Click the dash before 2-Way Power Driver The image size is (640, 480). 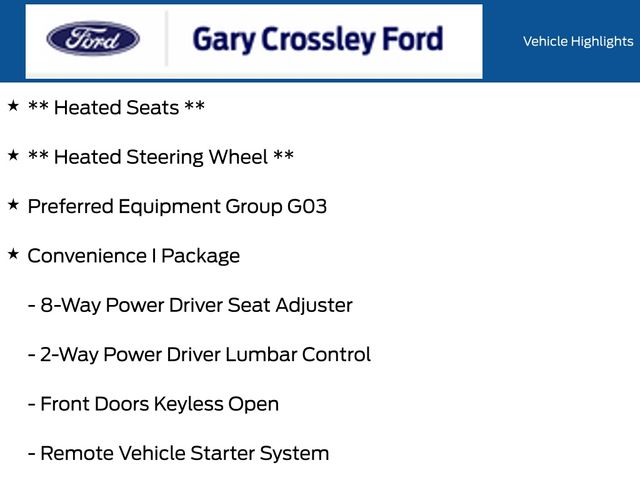click(32, 355)
